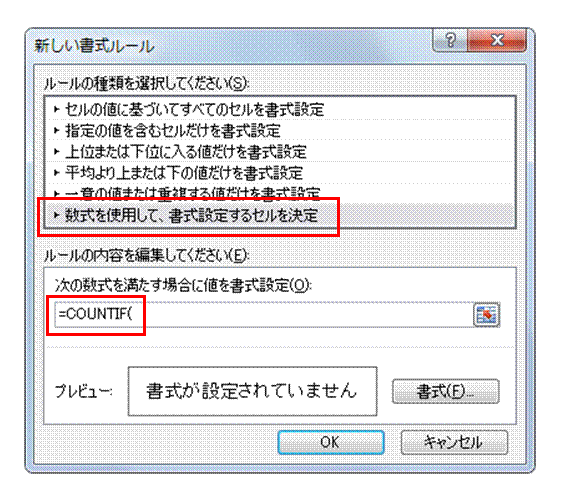Select 一意の値または重複する値だけを書式設定 rule
The image size is (567, 503).
click(280, 193)
